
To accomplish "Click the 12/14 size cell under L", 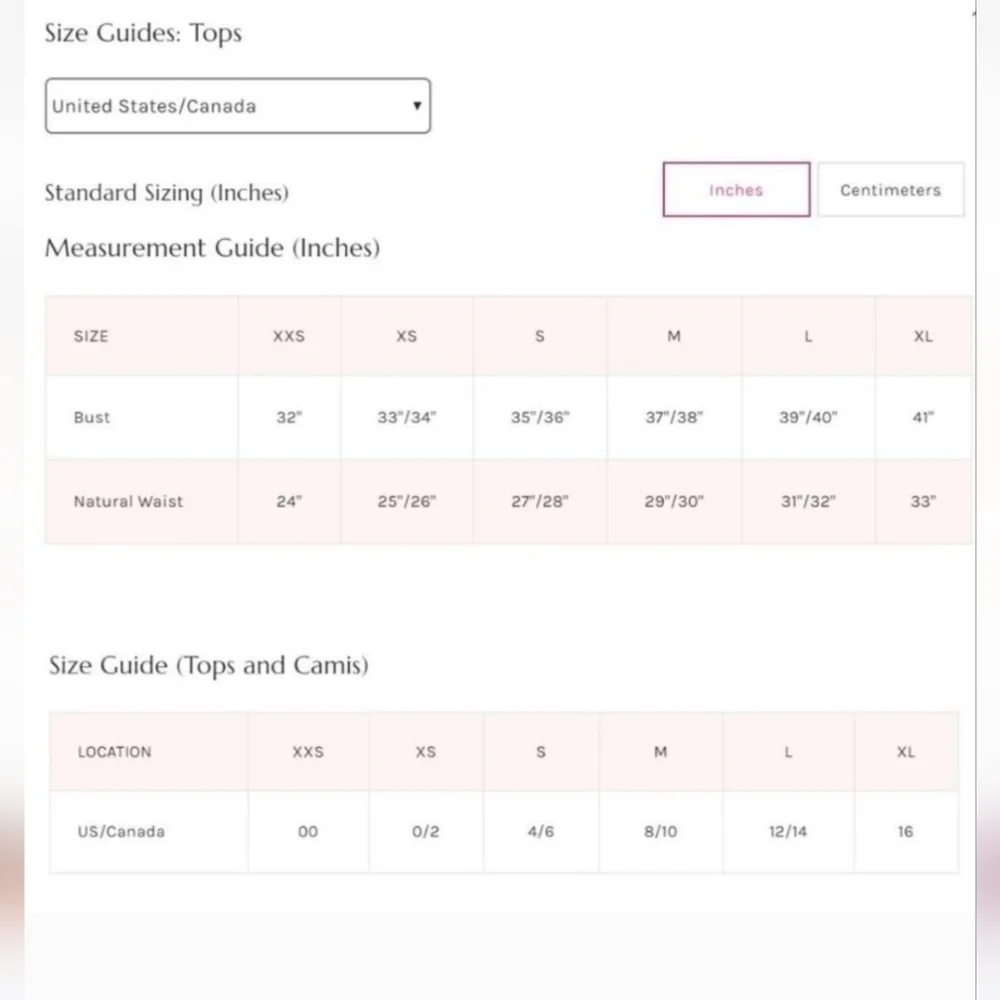I will coord(788,832).
